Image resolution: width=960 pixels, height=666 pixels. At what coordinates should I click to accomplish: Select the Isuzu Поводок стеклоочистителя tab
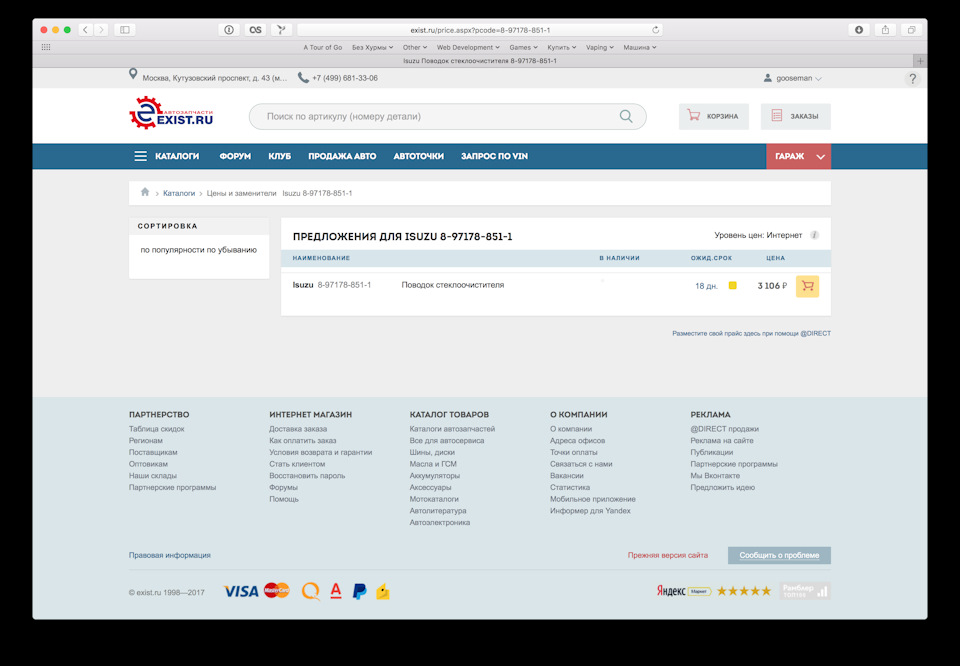[479, 61]
